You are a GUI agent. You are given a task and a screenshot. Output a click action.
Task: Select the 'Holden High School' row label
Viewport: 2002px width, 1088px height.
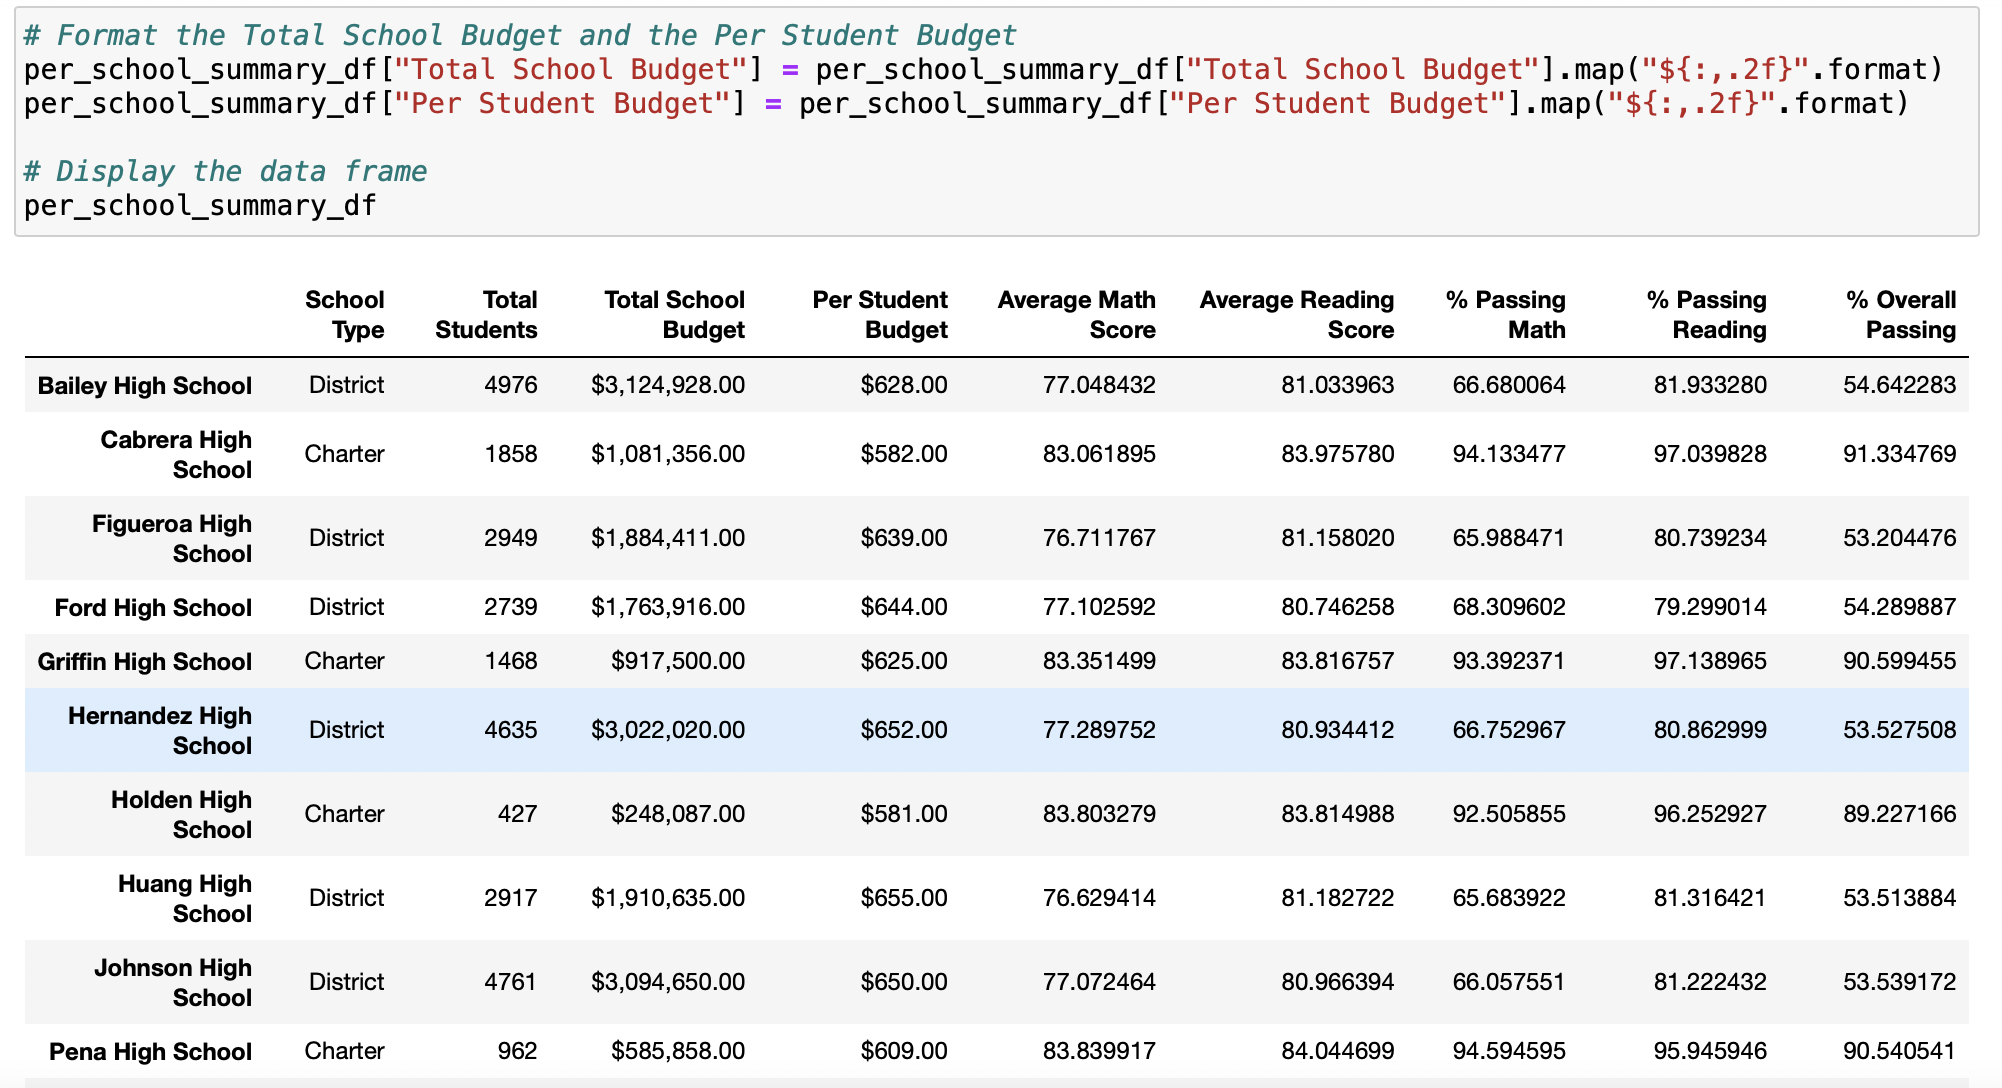tap(181, 815)
